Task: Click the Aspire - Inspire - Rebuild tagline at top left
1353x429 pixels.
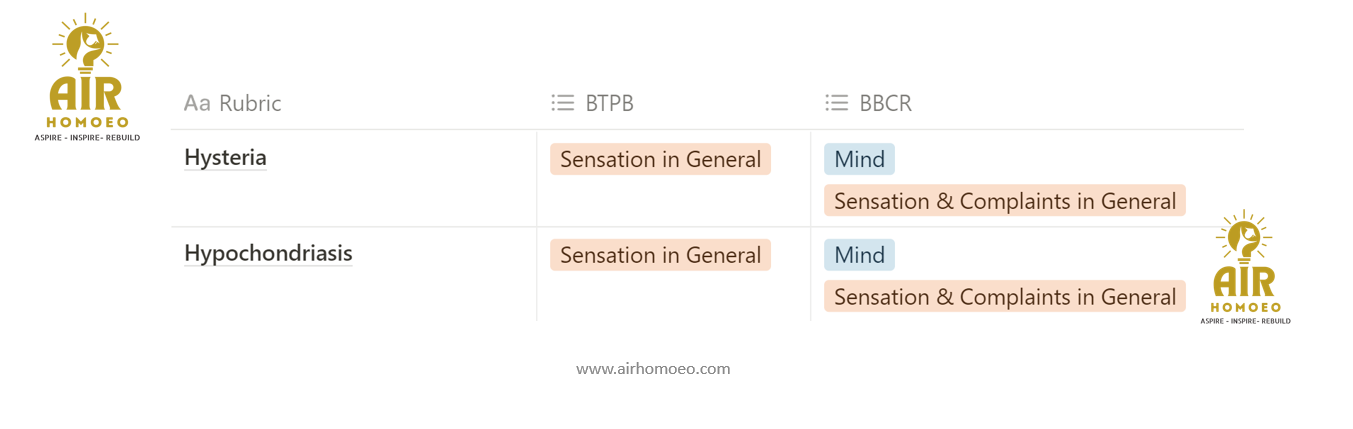Action: (x=87, y=137)
